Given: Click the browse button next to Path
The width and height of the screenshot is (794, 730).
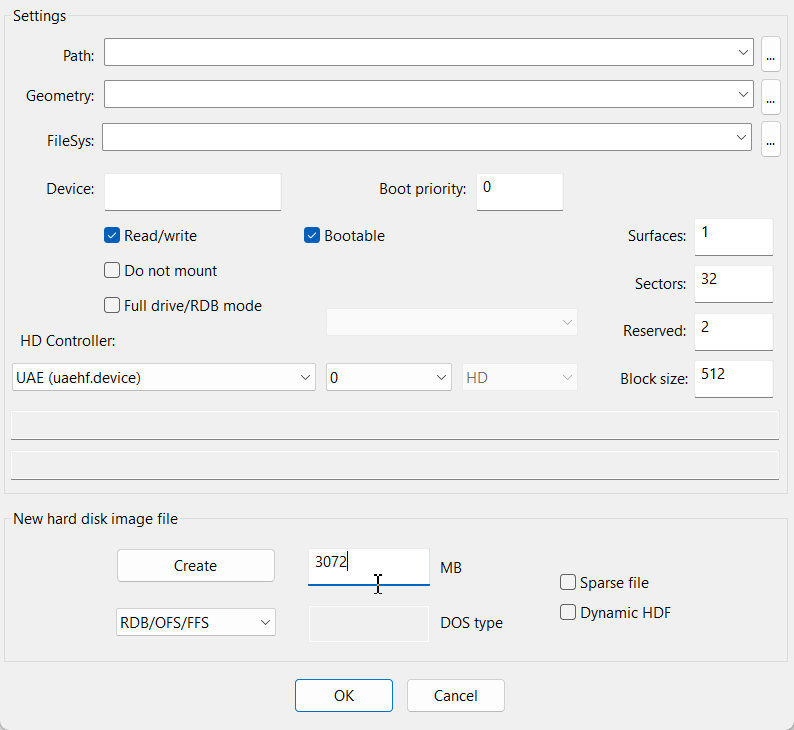Looking at the screenshot, I should click(770, 53).
